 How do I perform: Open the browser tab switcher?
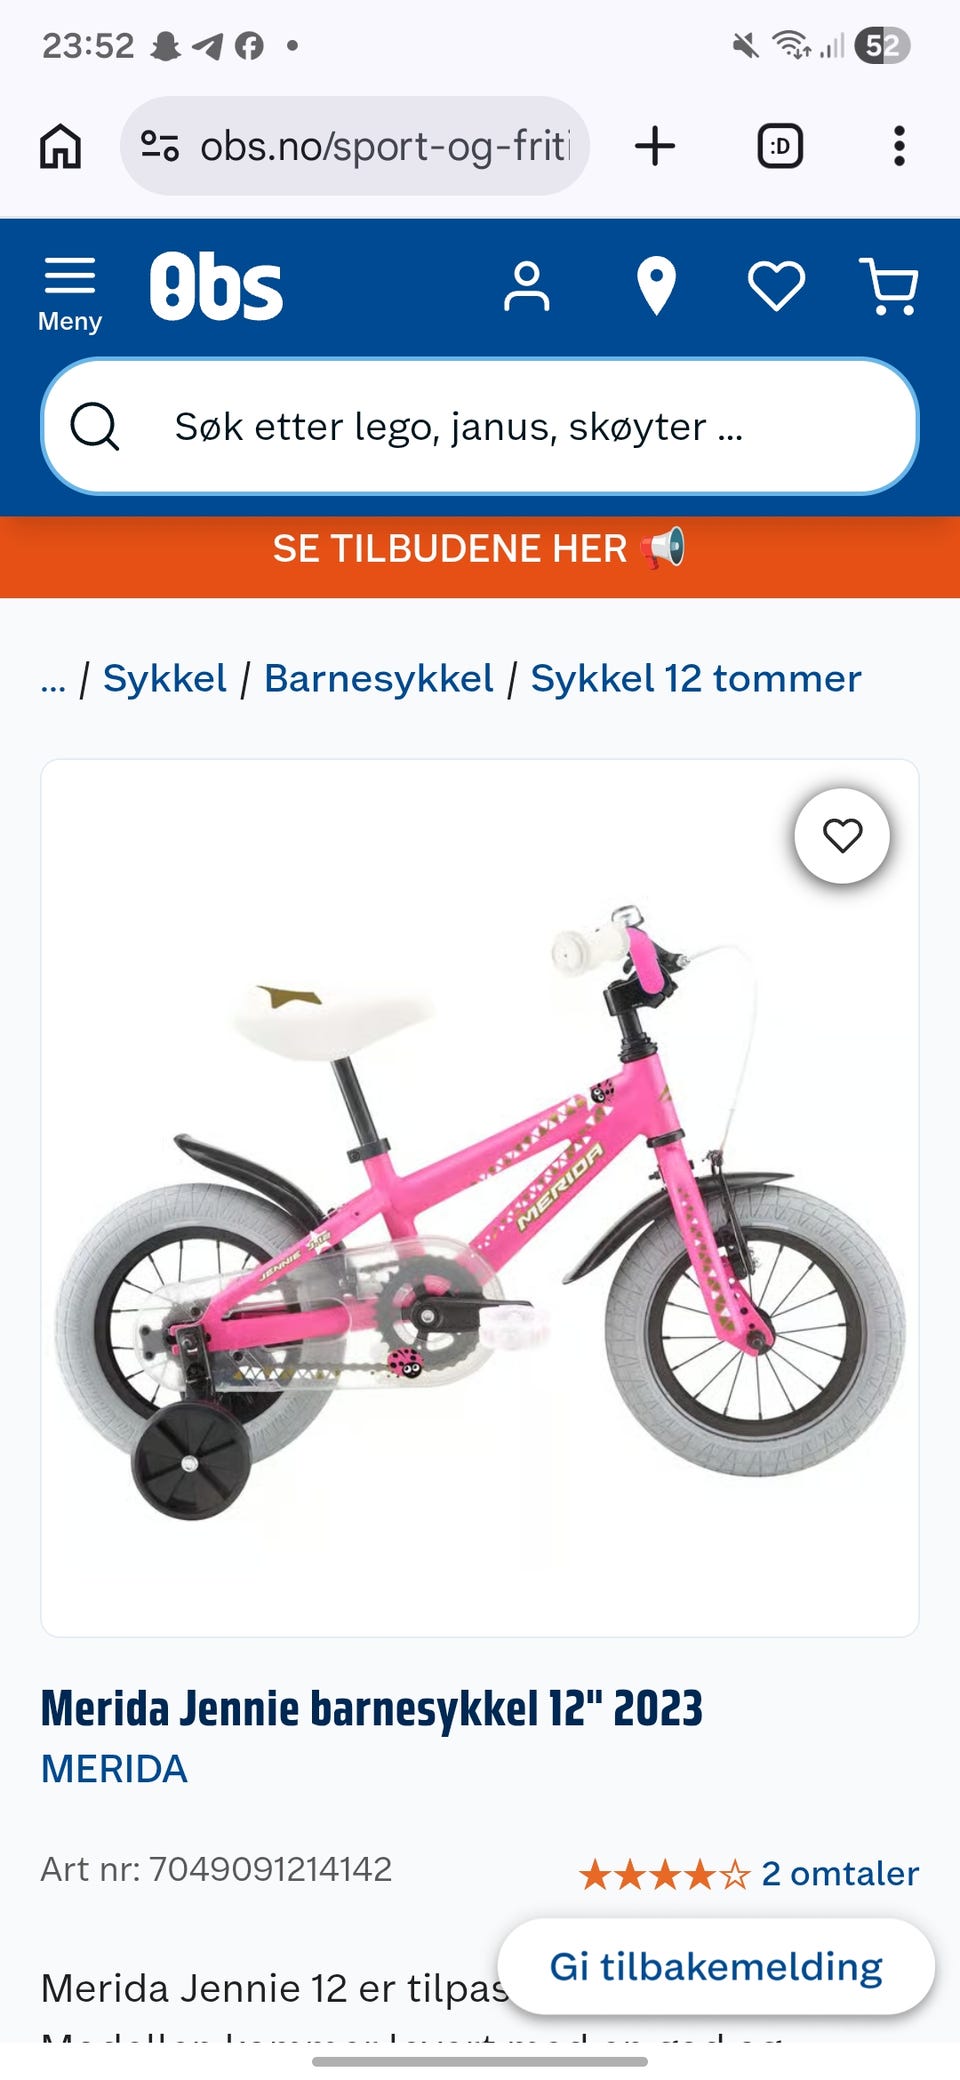click(780, 146)
